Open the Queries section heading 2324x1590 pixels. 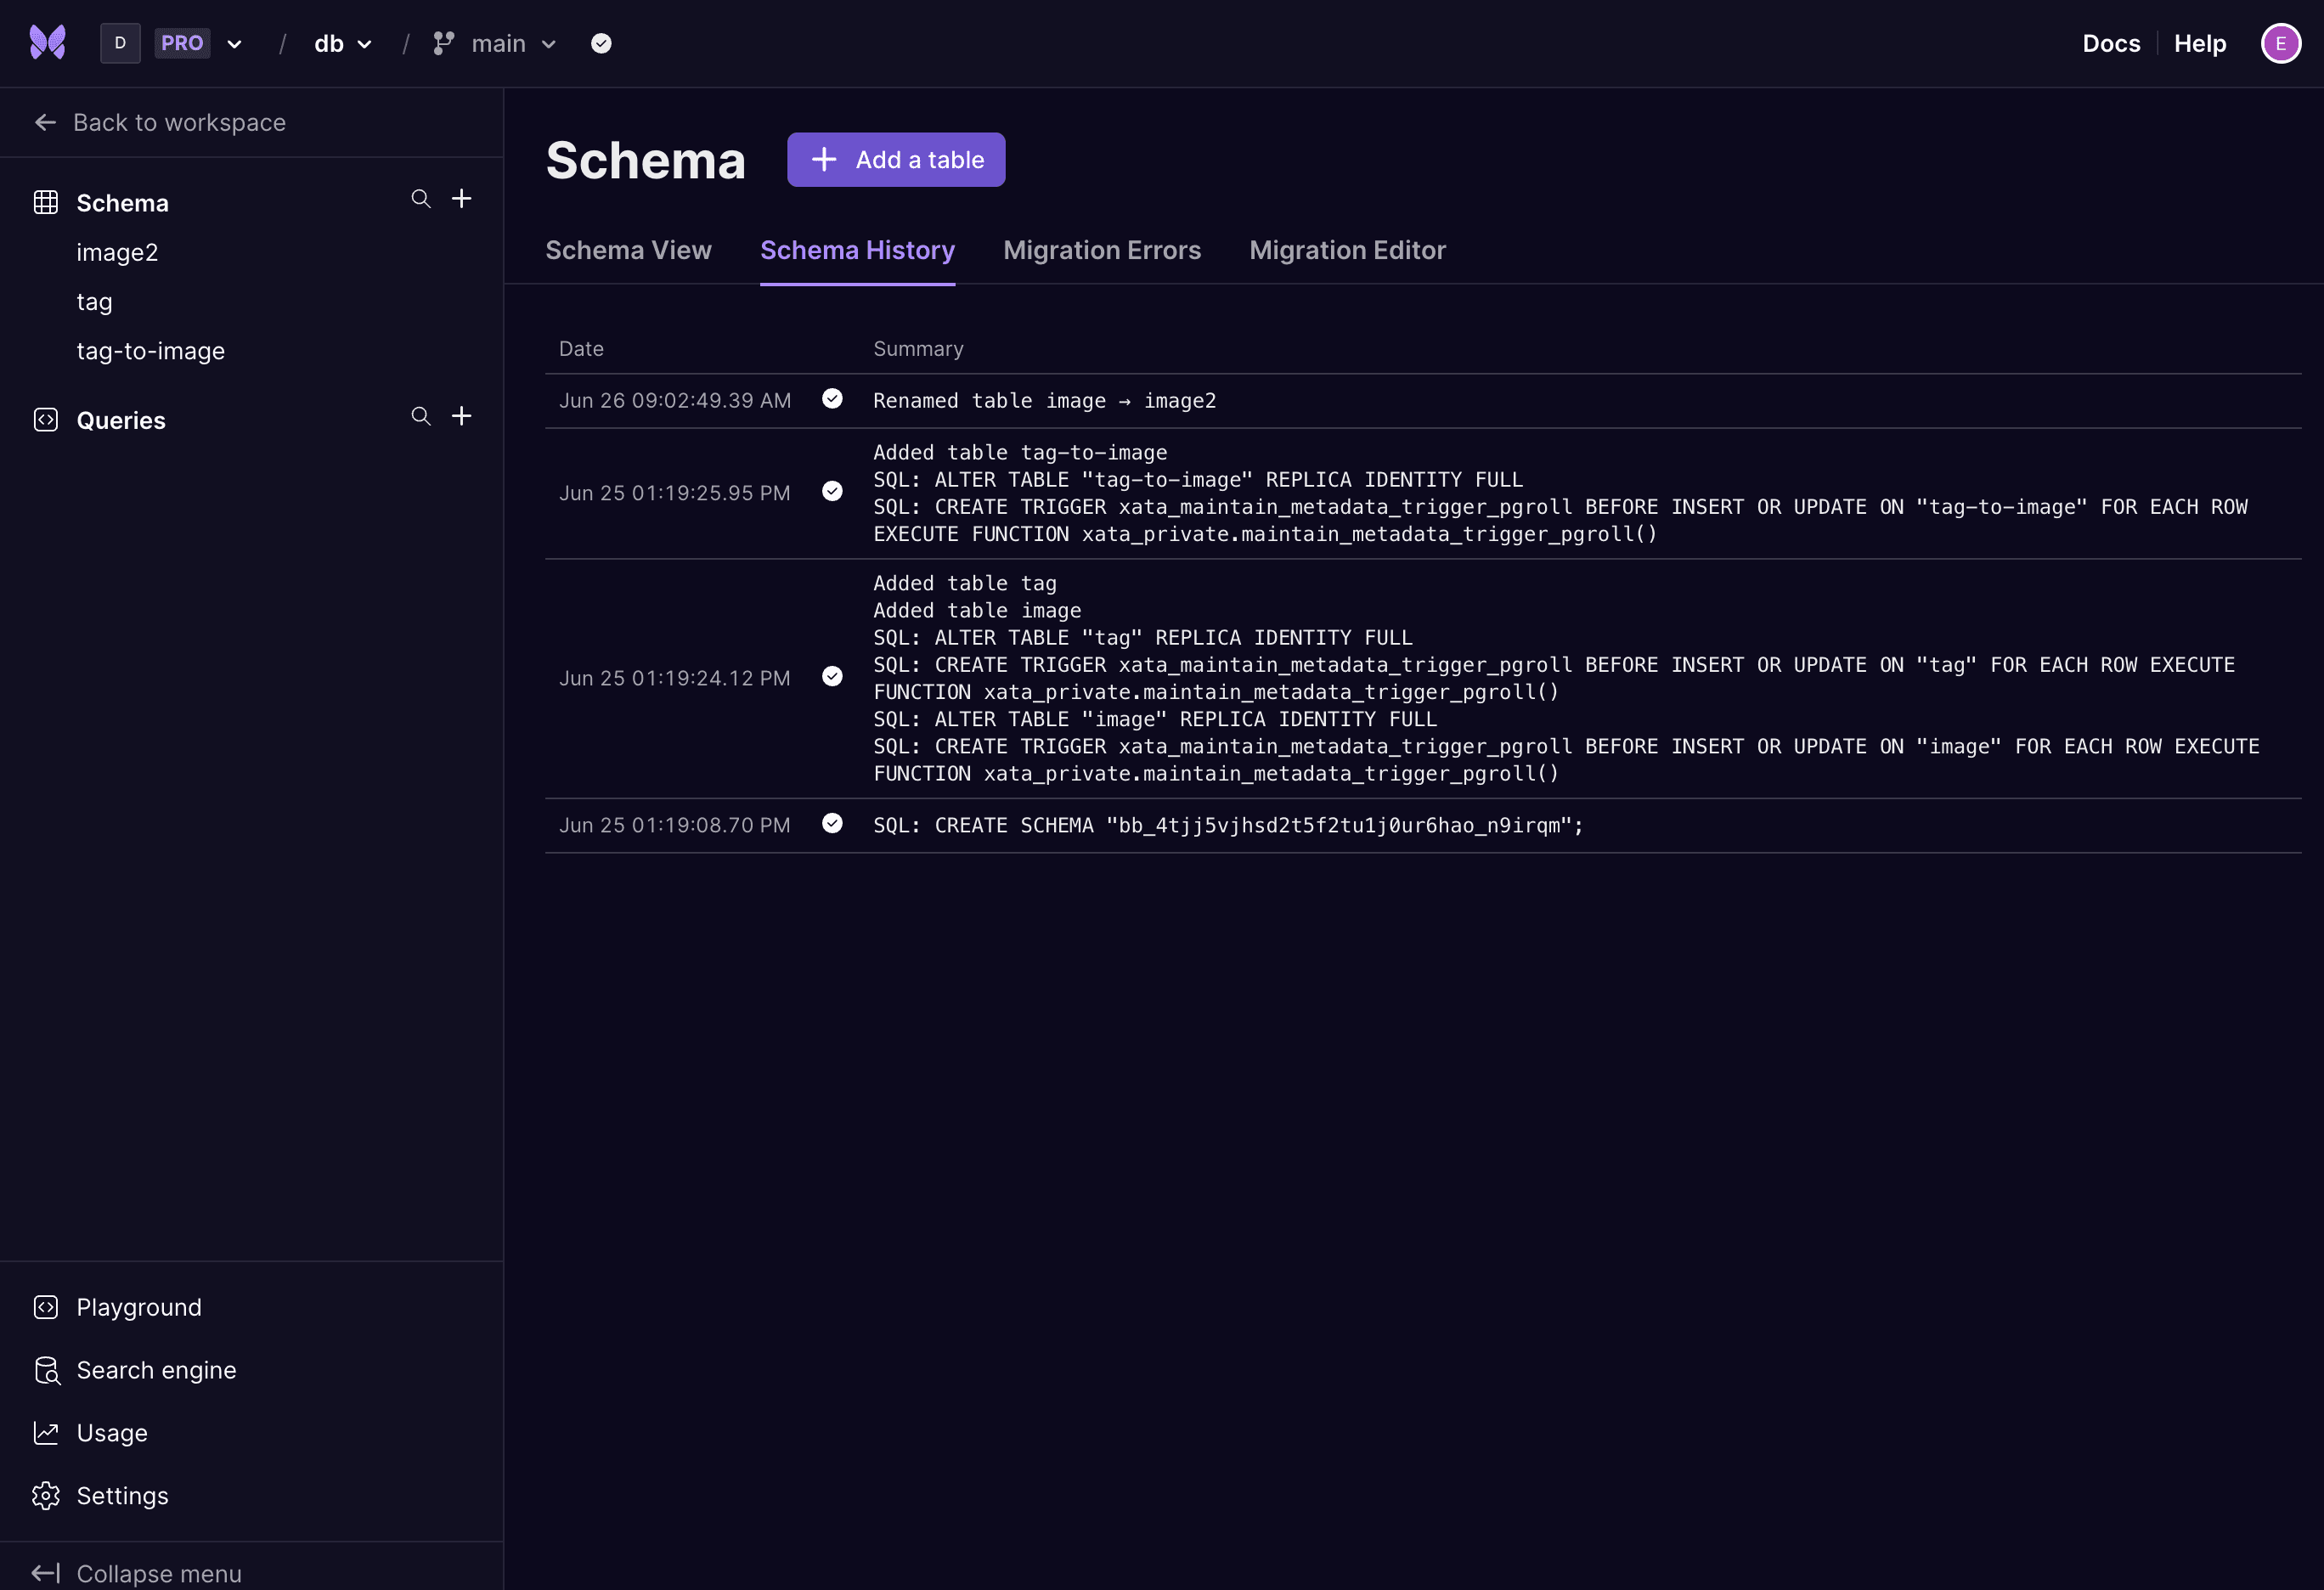click(x=121, y=420)
